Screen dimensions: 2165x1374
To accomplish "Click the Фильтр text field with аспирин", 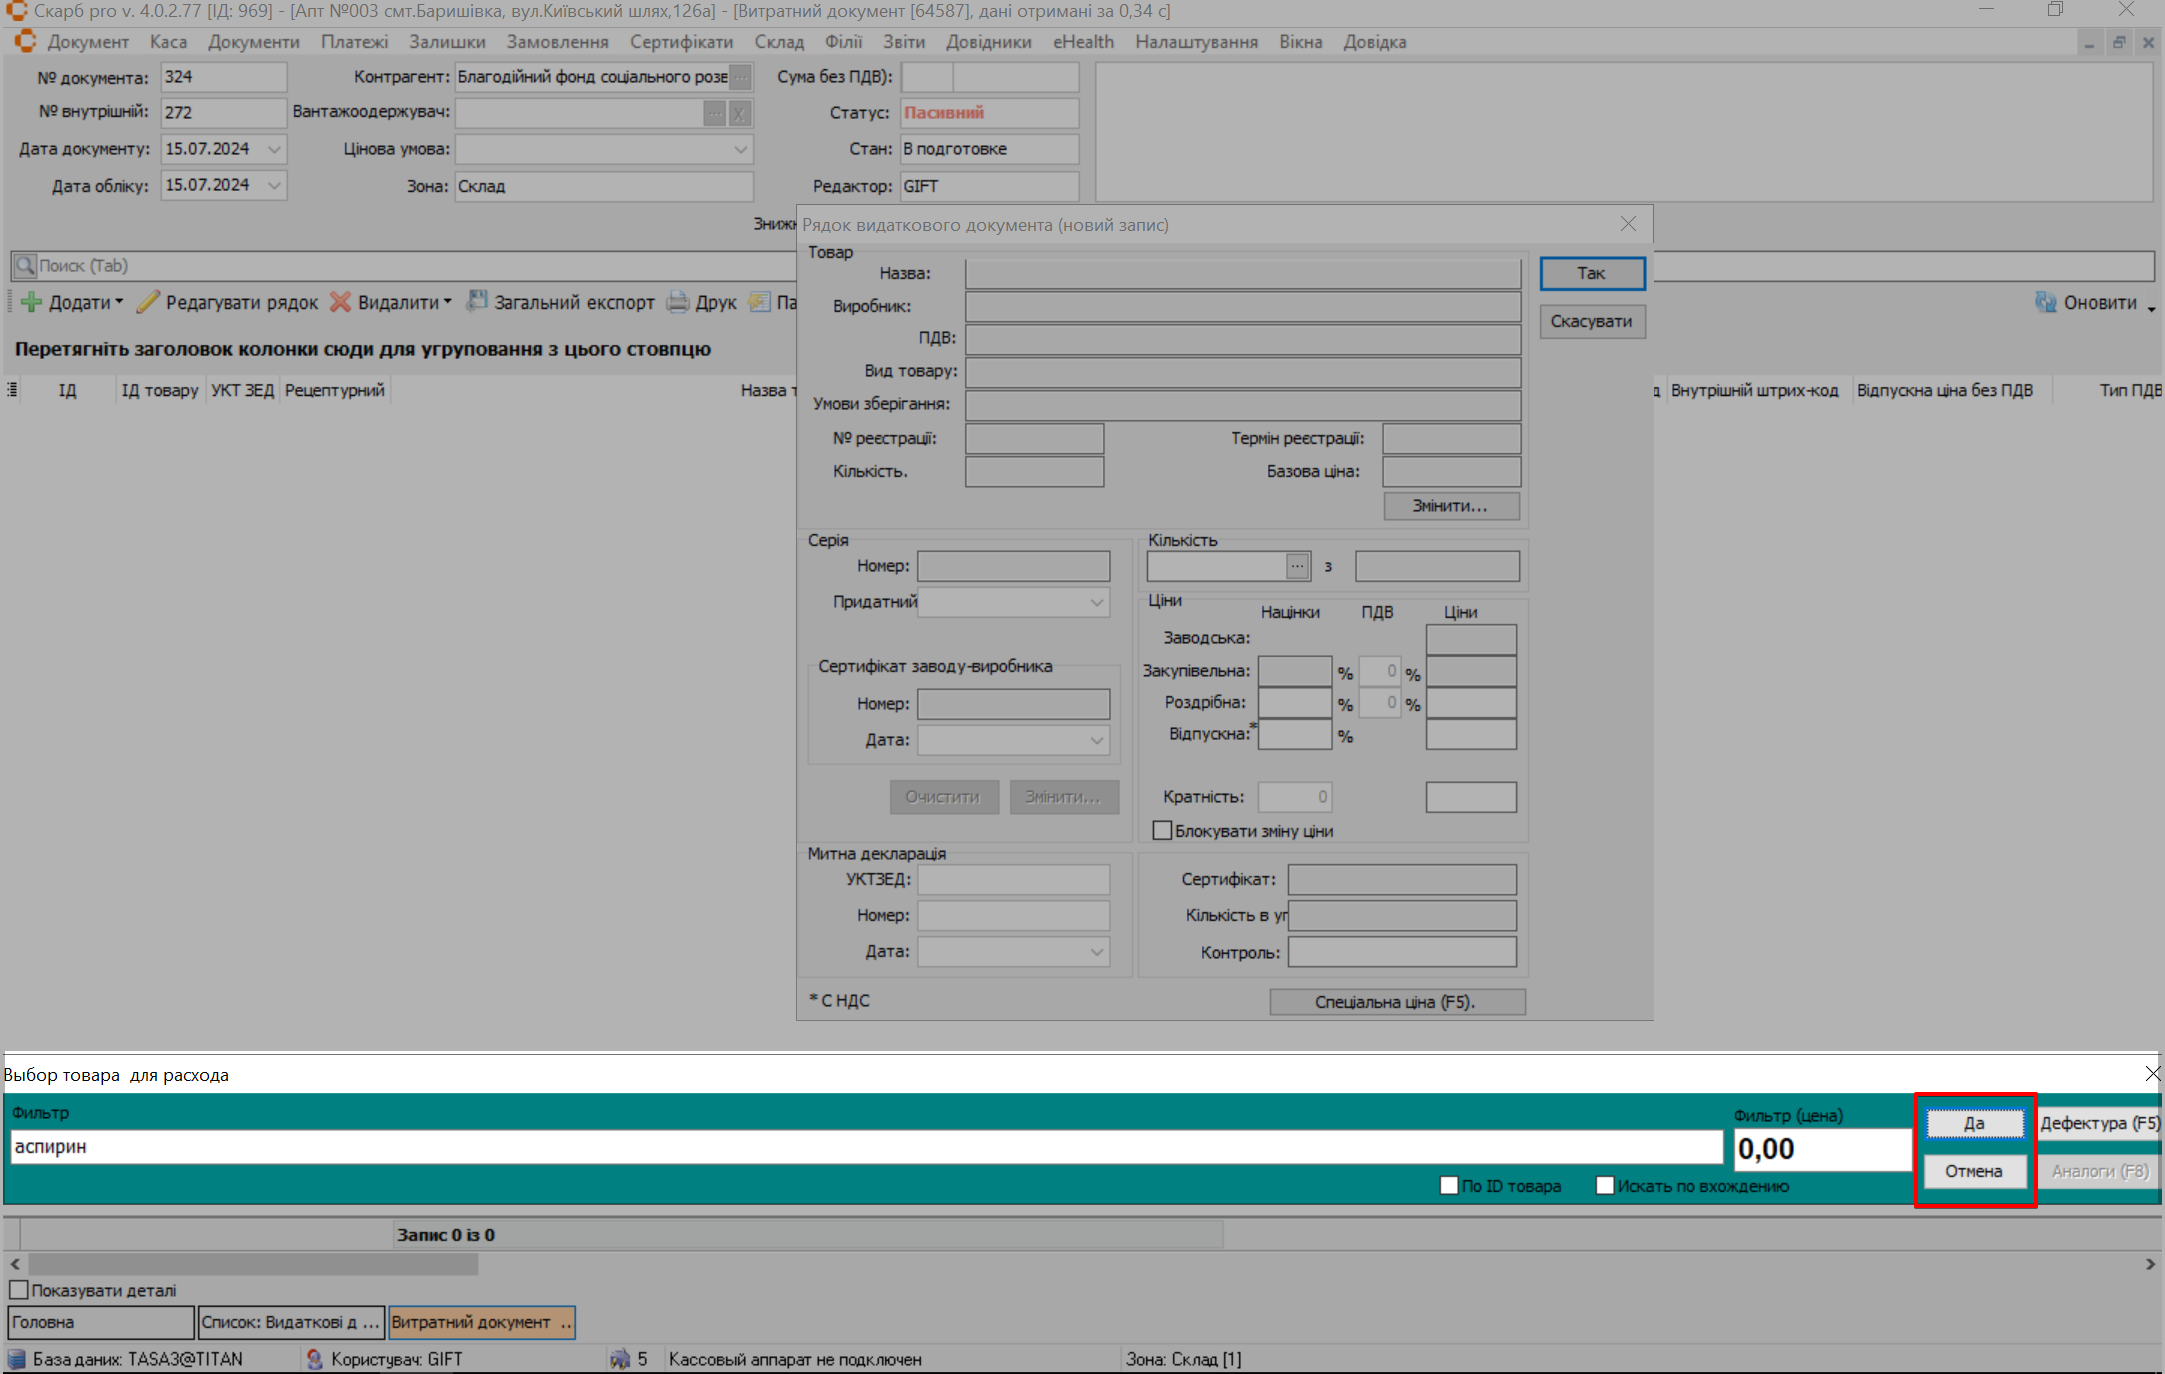I will coord(866,1147).
